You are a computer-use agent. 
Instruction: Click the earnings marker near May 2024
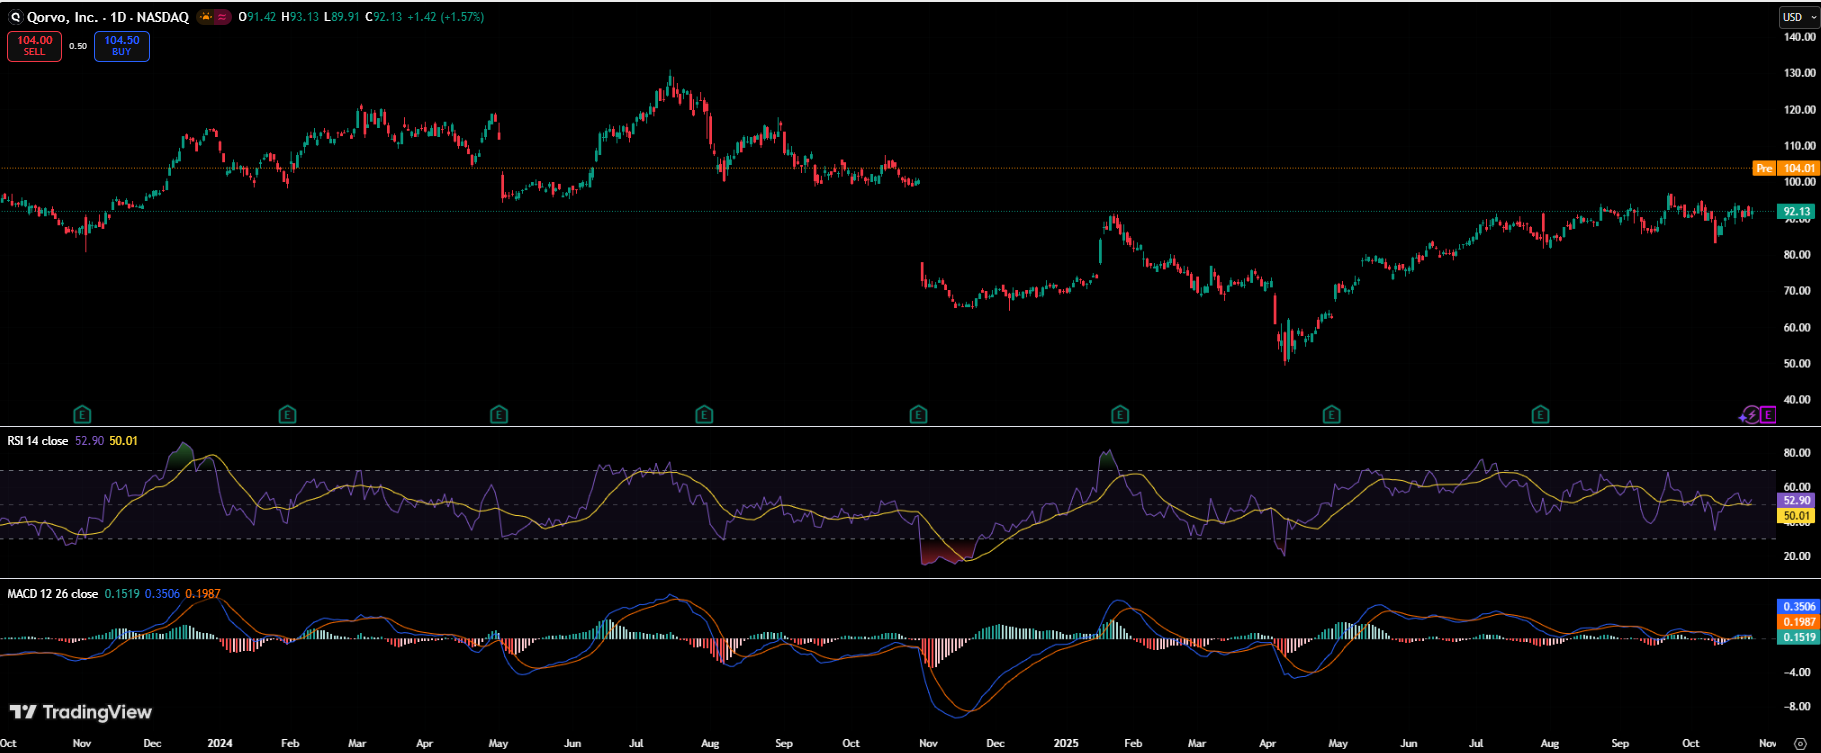click(499, 415)
